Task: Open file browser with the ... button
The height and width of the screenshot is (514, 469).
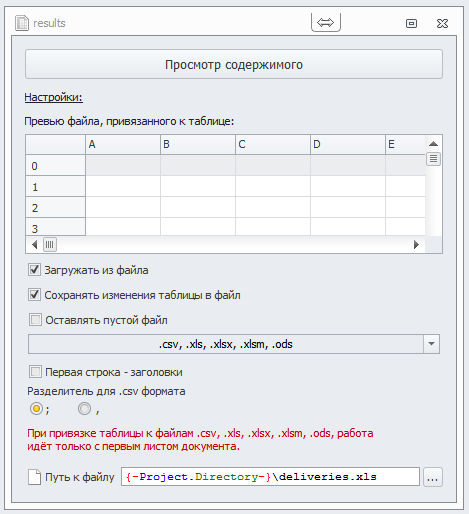Action: click(433, 477)
